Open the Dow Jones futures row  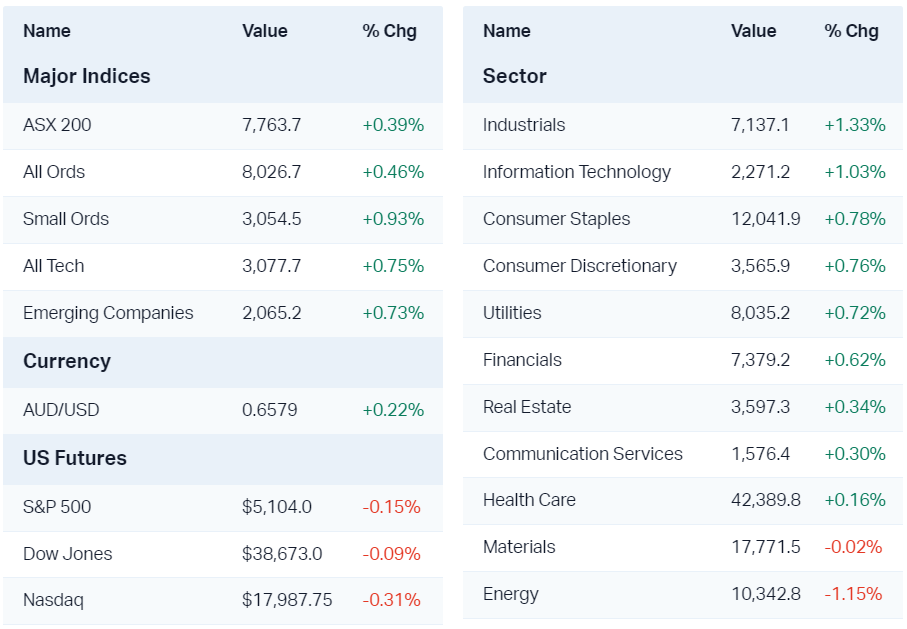pos(68,554)
